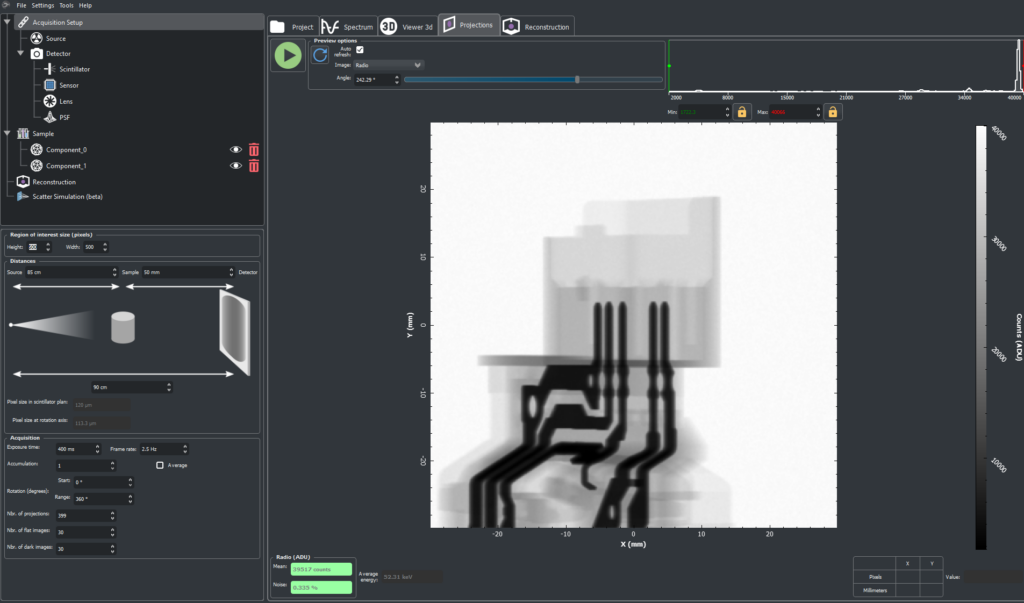The height and width of the screenshot is (603, 1024).
Task: Collapse the Sample tree node
Action: pyautogui.click(x=7, y=133)
